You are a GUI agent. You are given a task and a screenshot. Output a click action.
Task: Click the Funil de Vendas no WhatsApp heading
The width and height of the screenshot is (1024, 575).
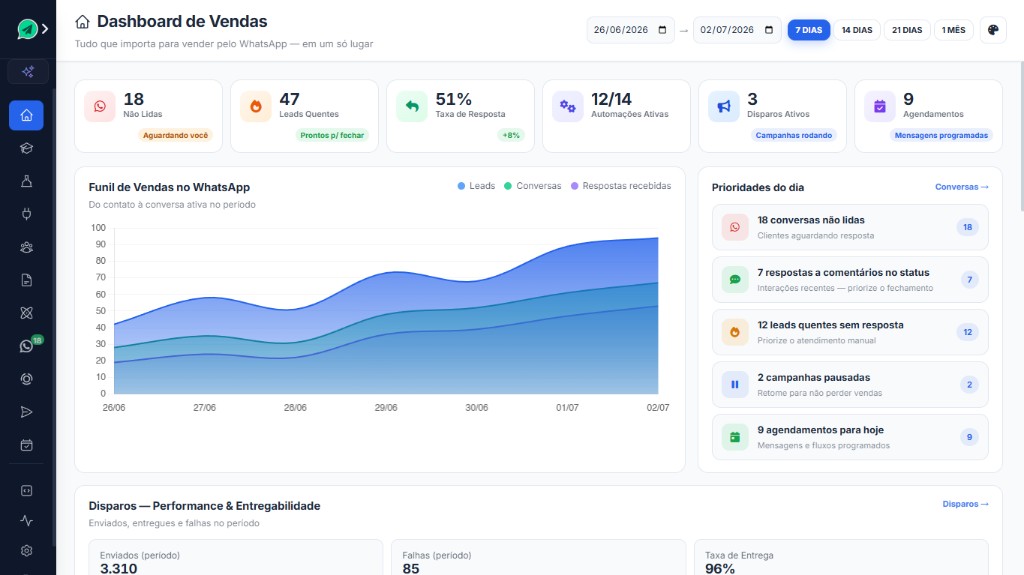point(169,187)
